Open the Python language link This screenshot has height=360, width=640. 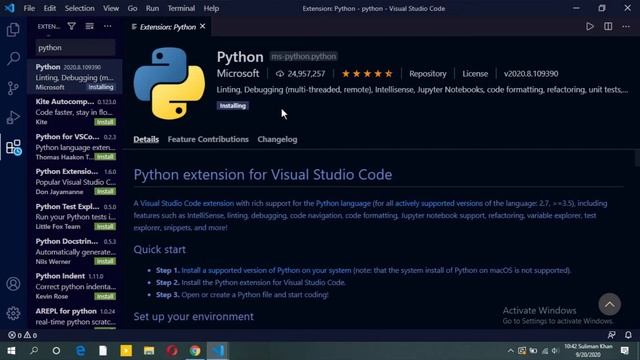tap(343, 203)
